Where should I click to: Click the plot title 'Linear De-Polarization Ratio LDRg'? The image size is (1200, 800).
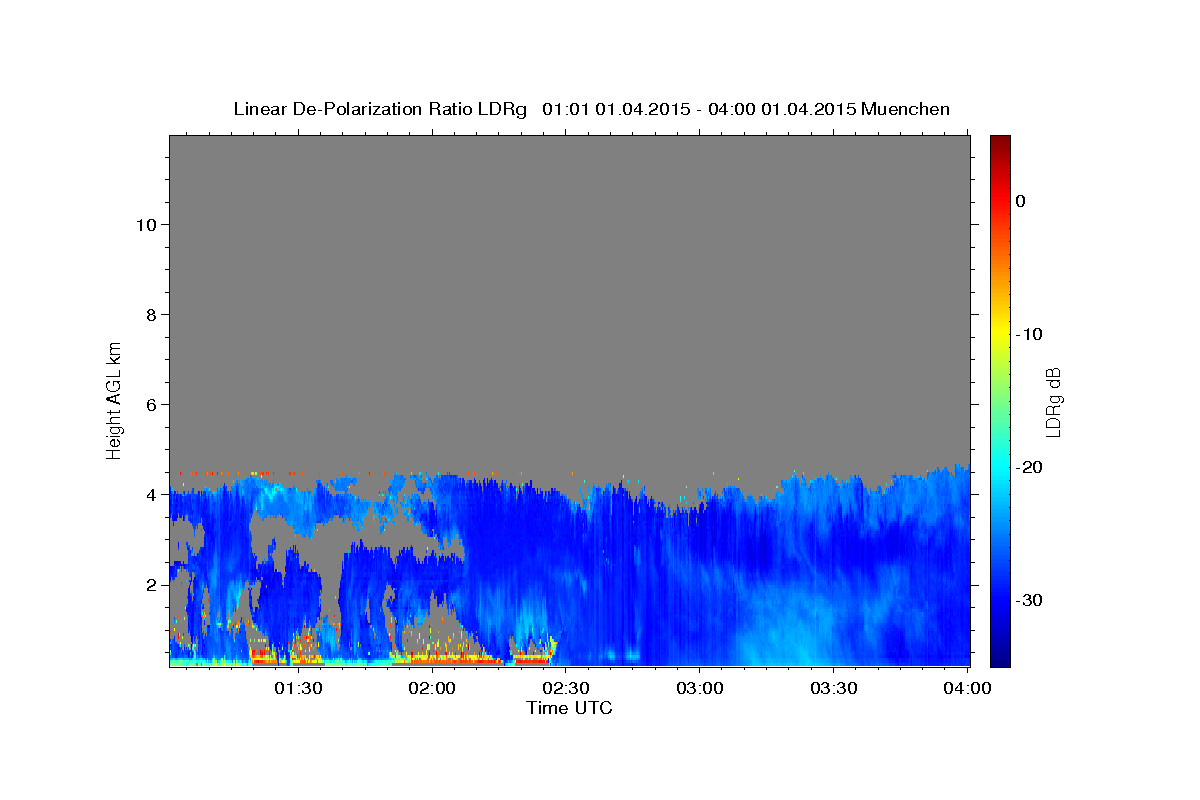380,109
